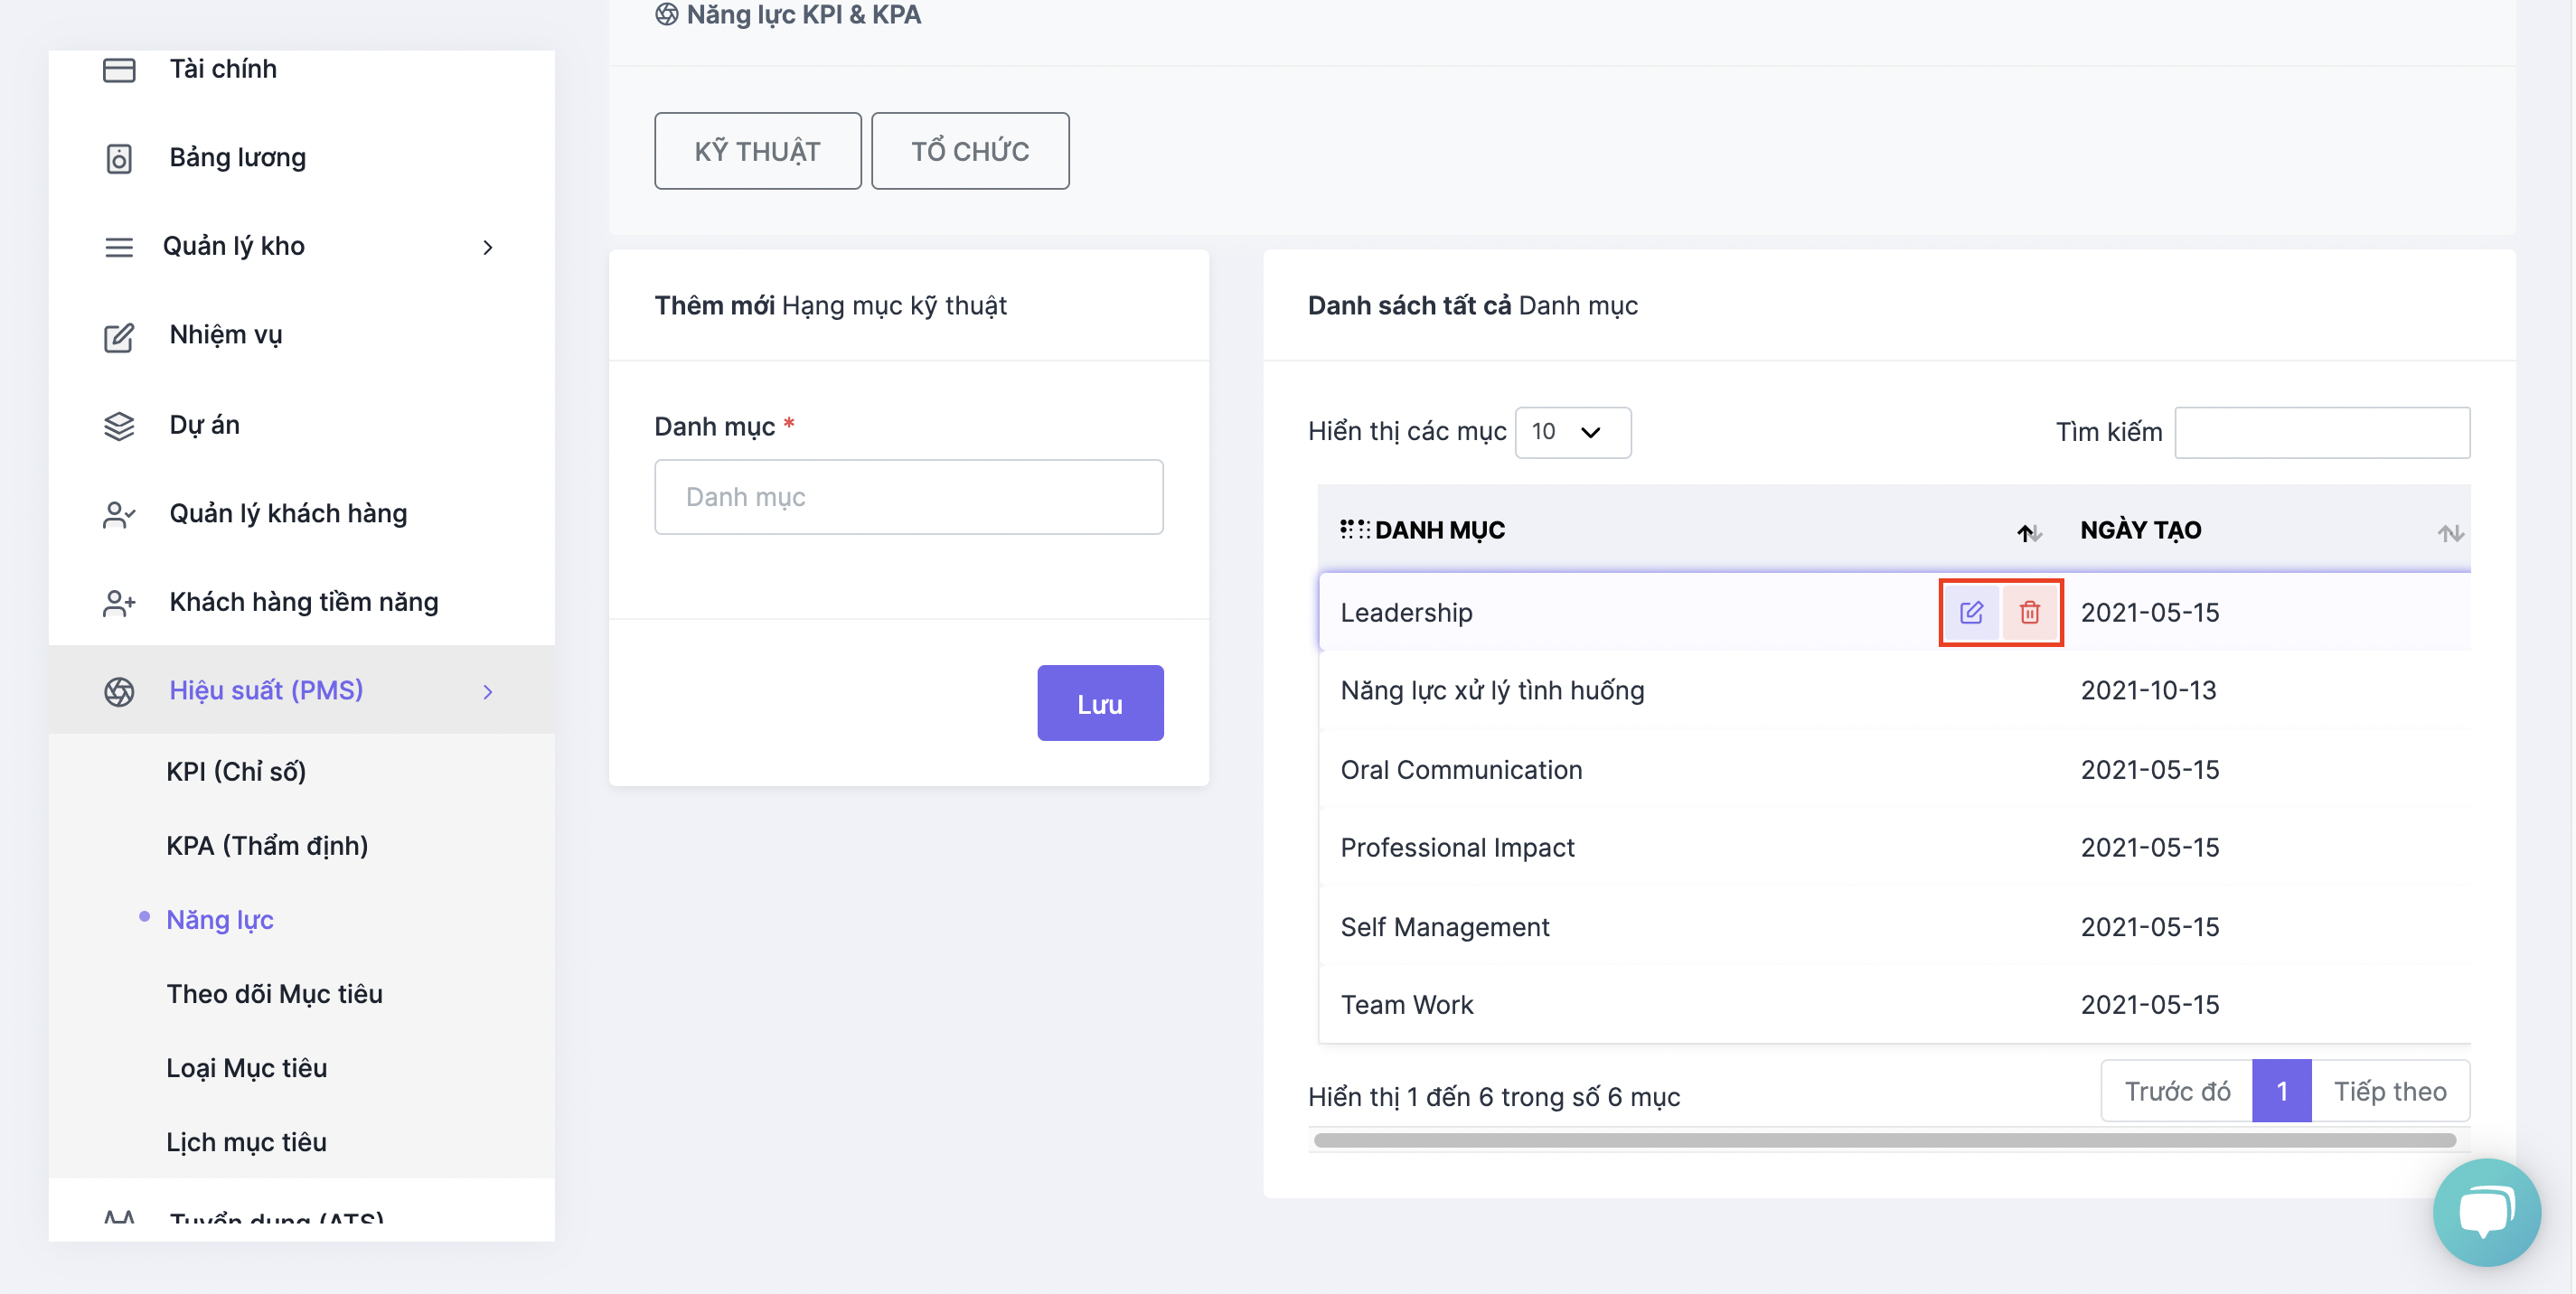Click Professional Impact row
Viewport: 2576px width, 1294px height.
coord(1457,847)
